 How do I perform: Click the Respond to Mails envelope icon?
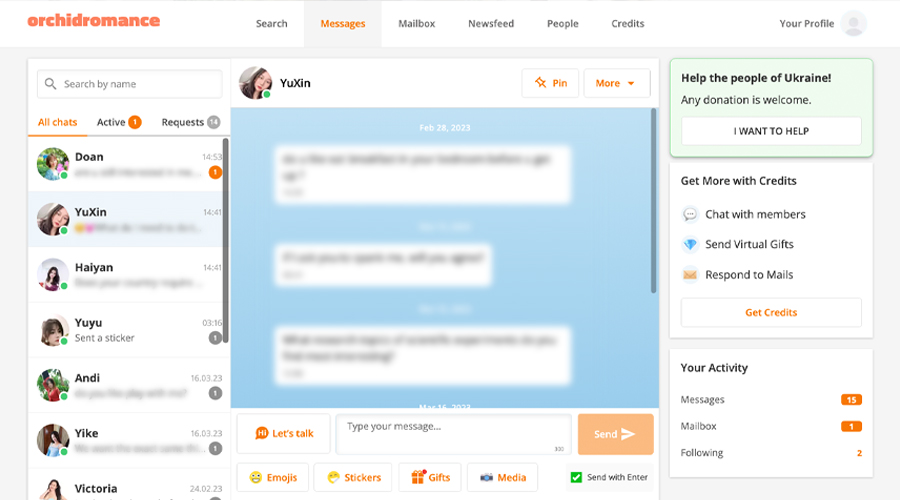click(690, 275)
